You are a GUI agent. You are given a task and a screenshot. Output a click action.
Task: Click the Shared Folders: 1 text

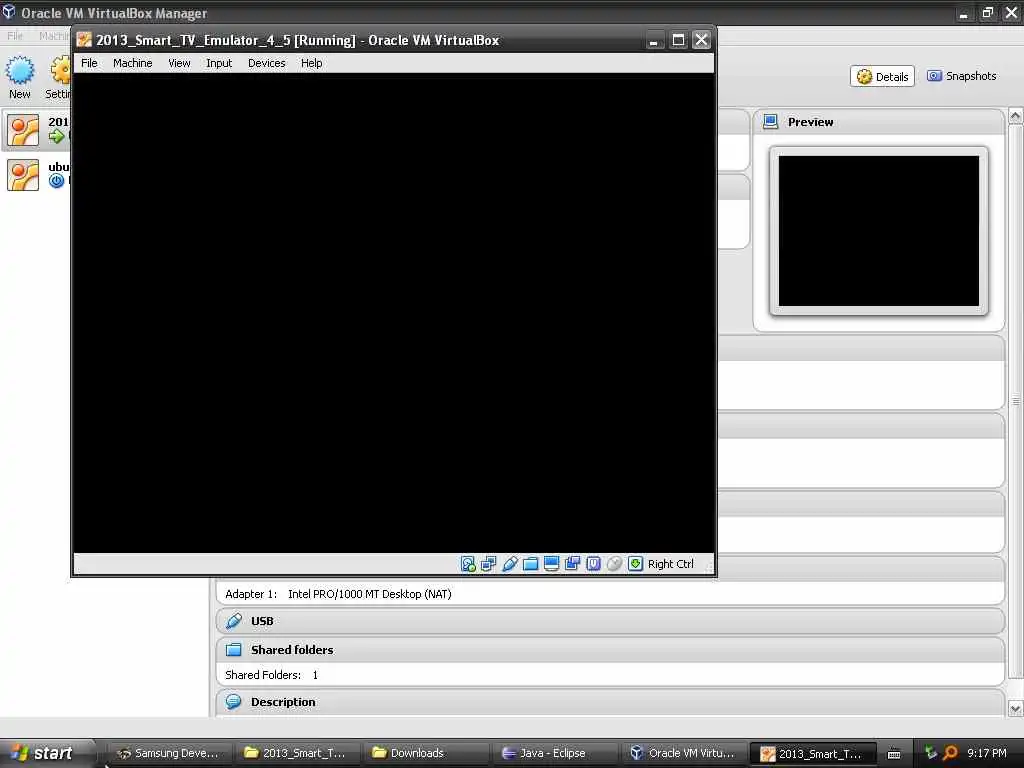pyautogui.click(x=272, y=675)
